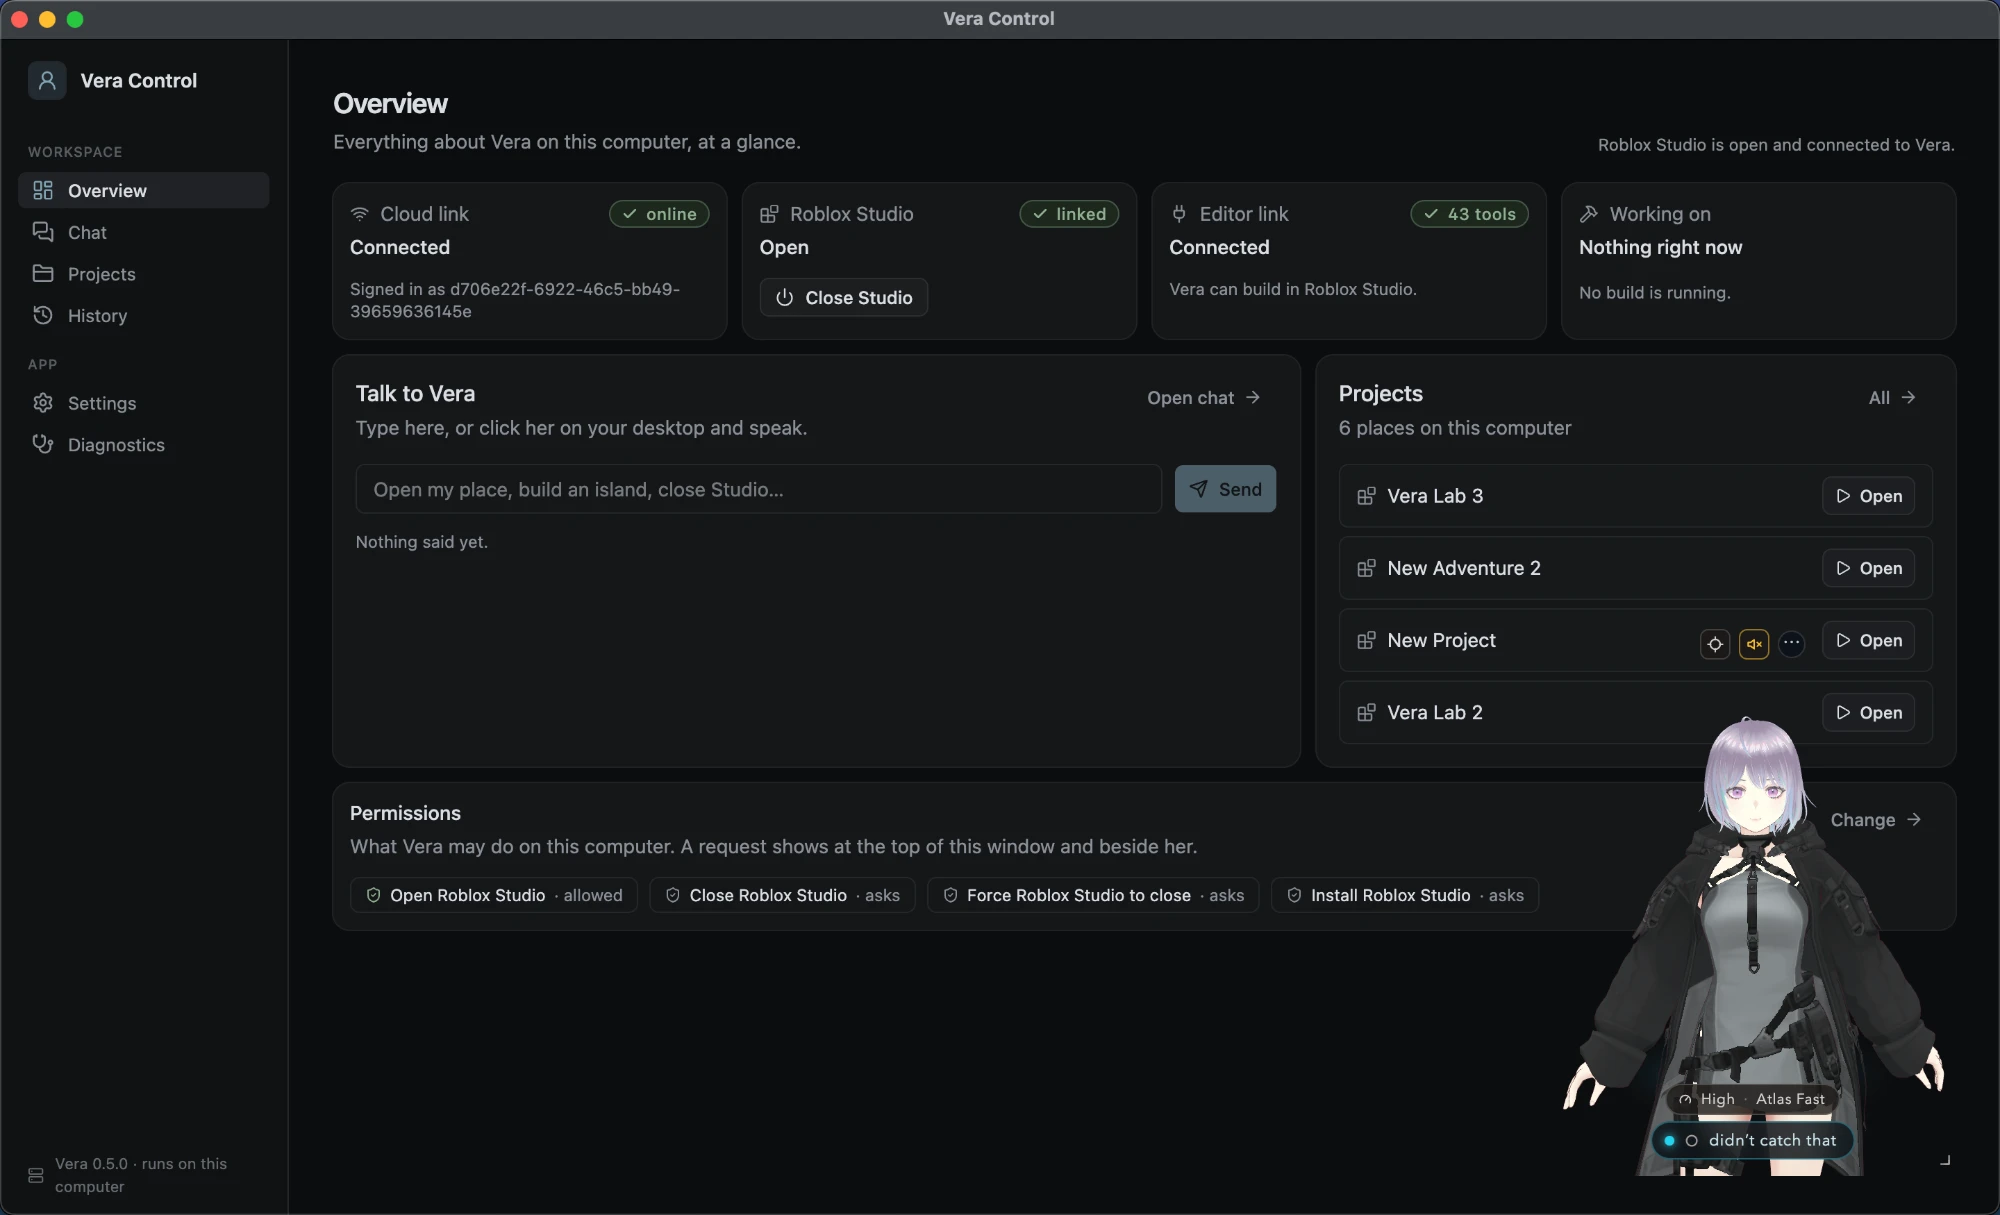Click the New Adventure 2 place icon
2000x1215 pixels.
[1366, 568]
